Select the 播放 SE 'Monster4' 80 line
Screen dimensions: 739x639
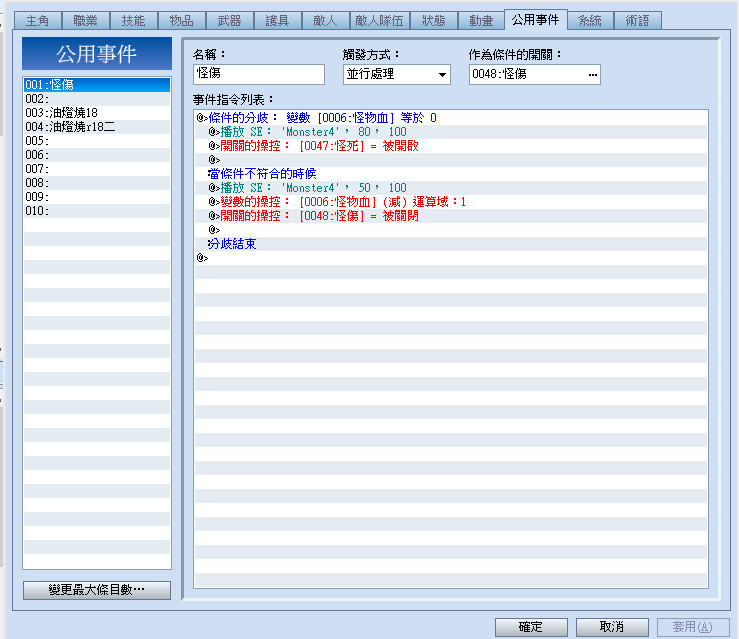coord(451,132)
